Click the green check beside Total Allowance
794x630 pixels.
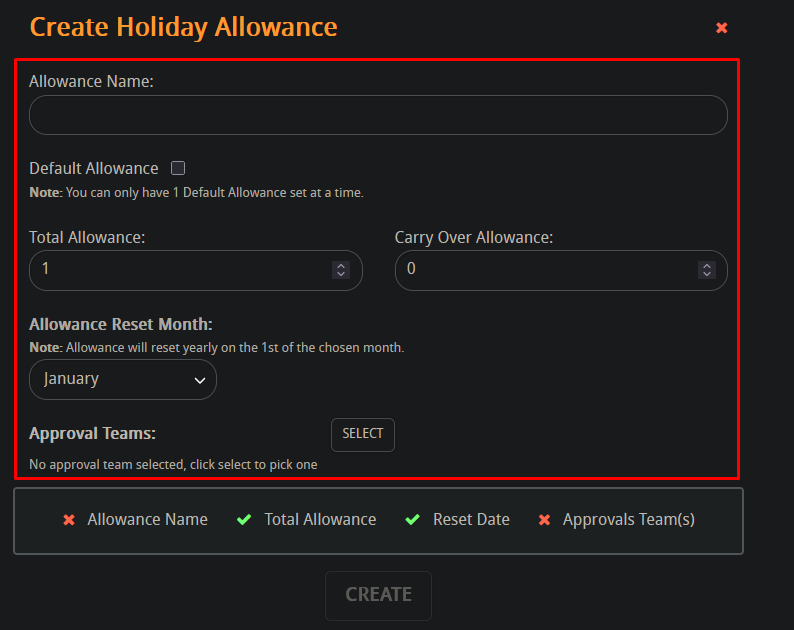pos(244,520)
